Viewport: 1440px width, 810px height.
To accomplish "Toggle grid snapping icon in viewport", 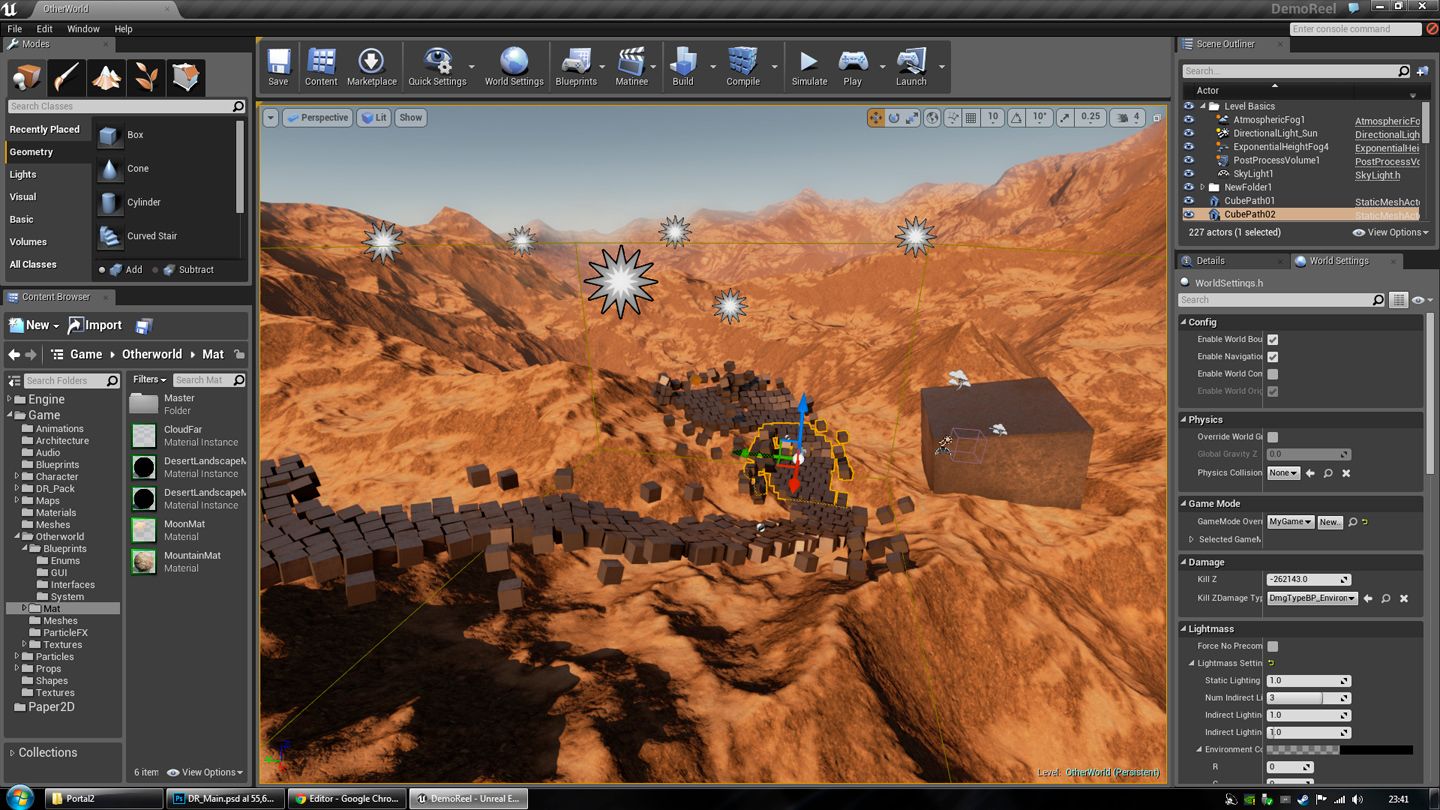I will tap(971, 118).
